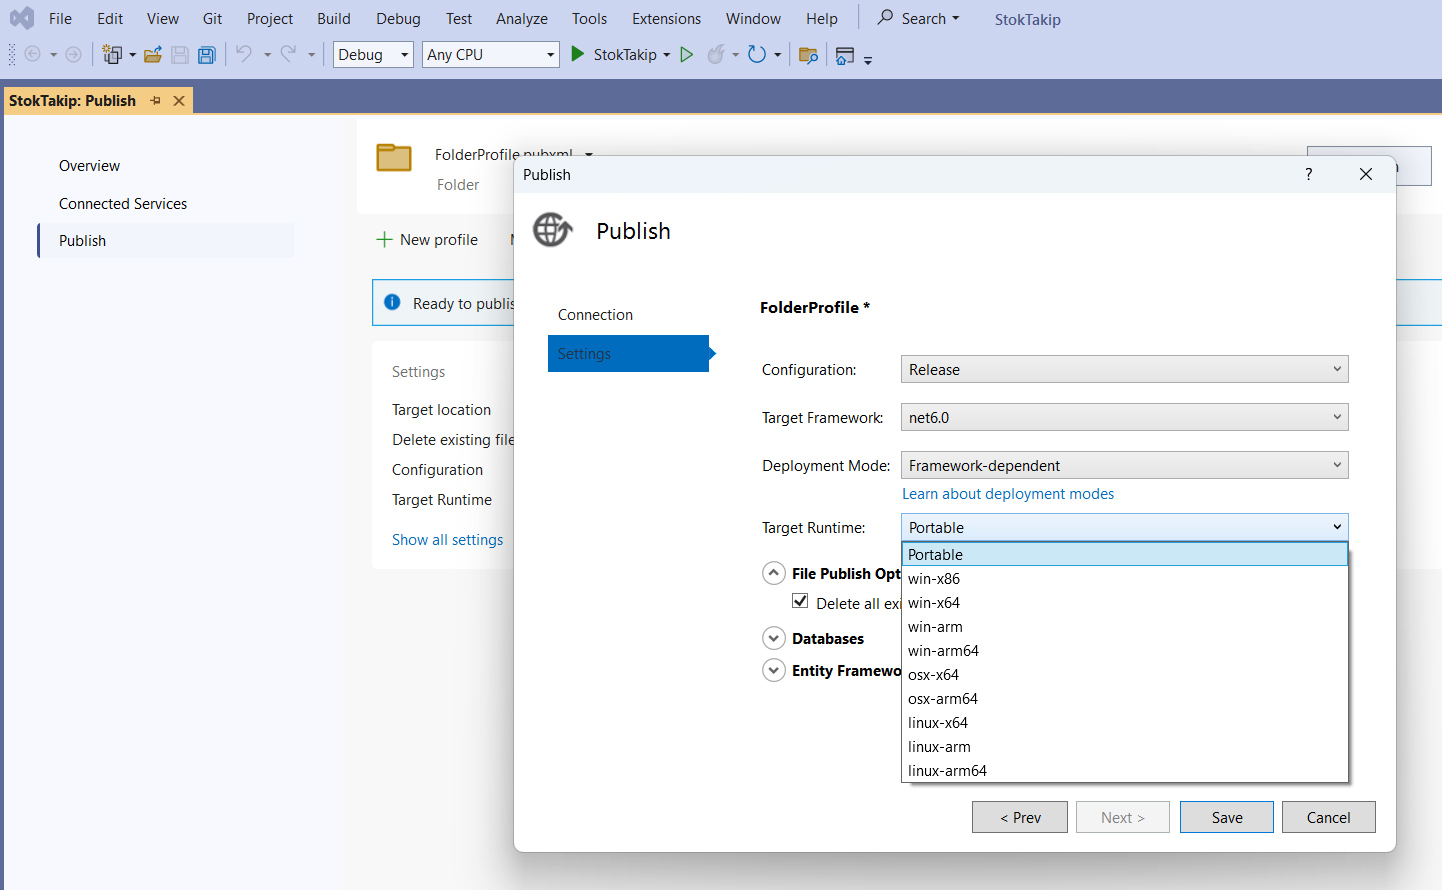Click the Save button in Publish dialog
Image resolution: width=1442 pixels, height=890 pixels.
pyautogui.click(x=1226, y=817)
